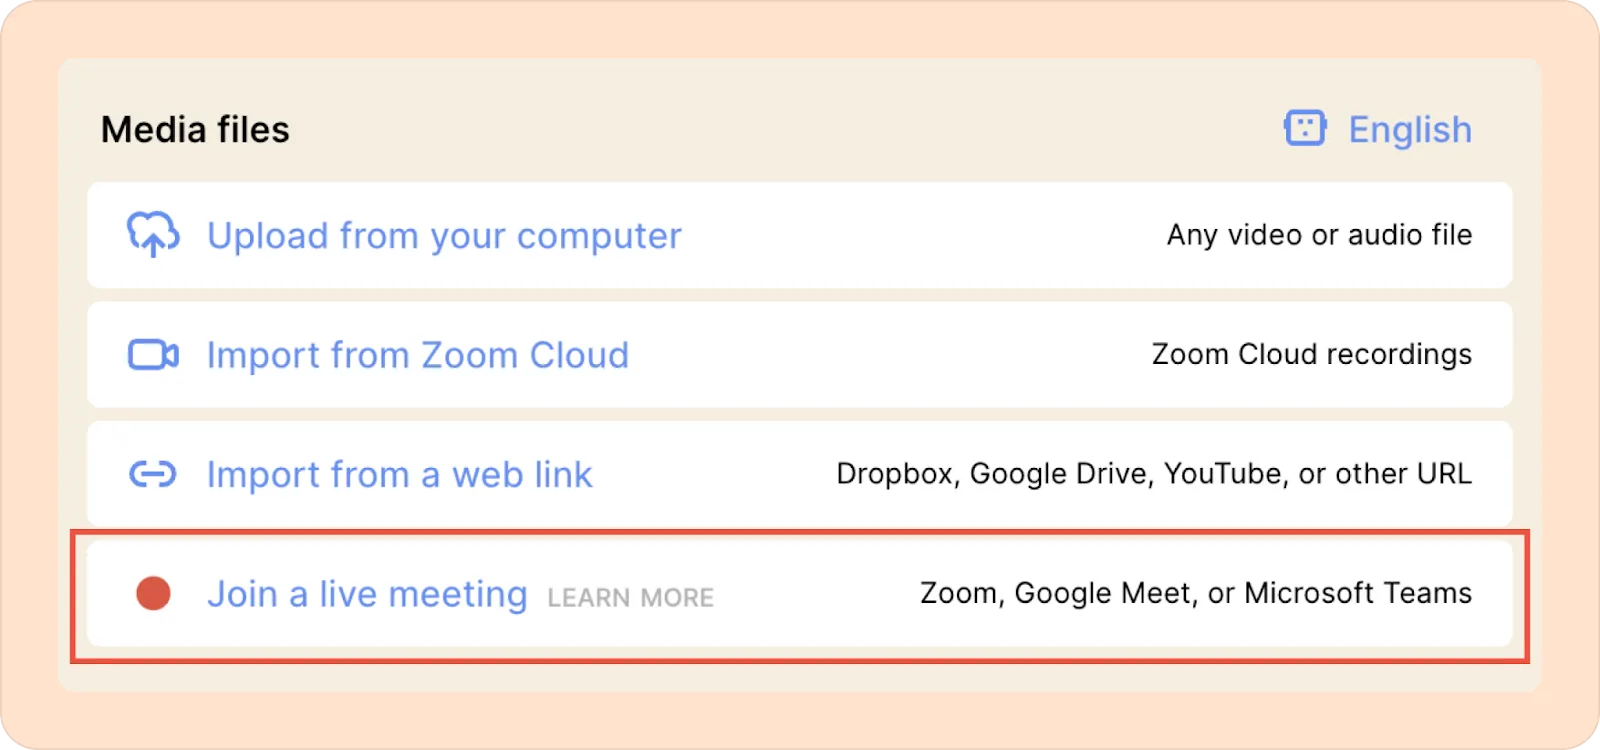
Task: Click the Zoom camera icon
Action: click(x=153, y=355)
